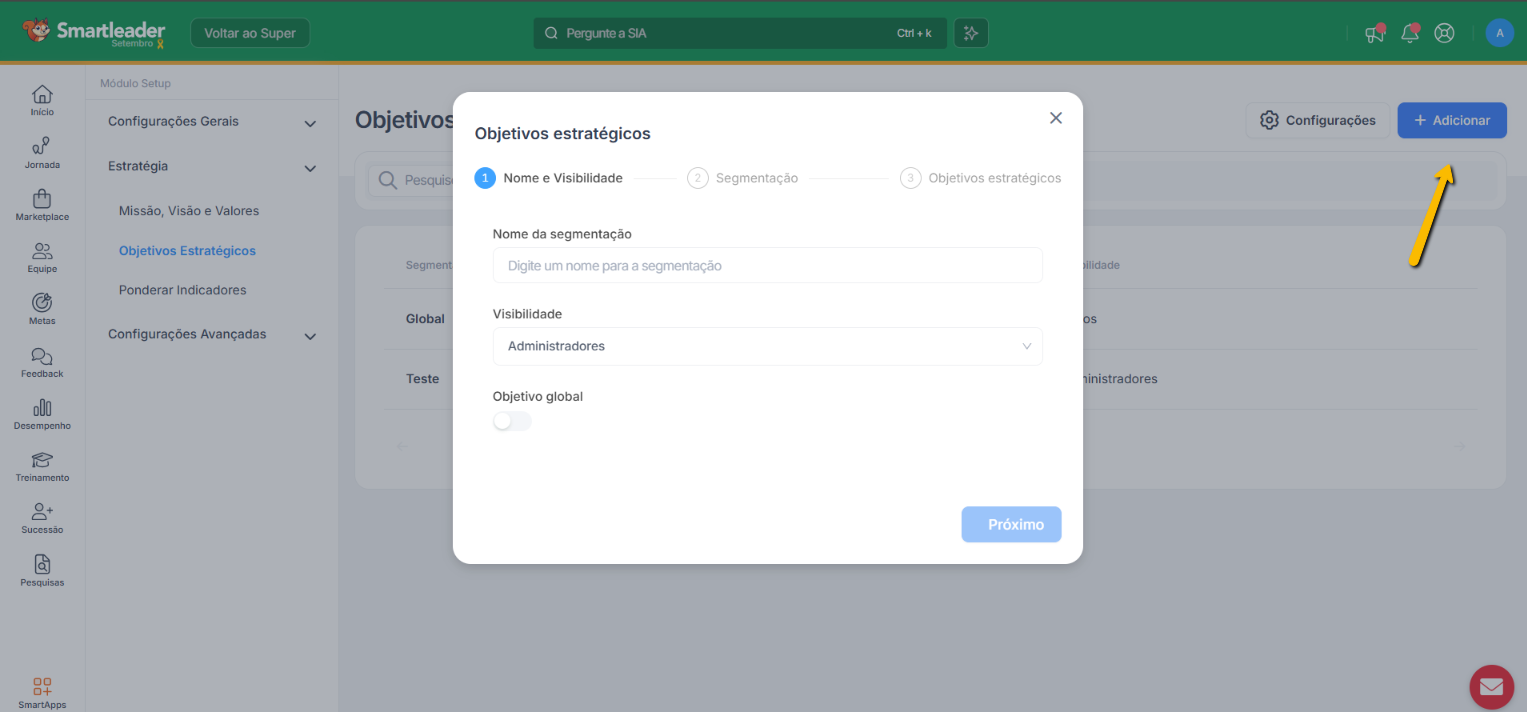Open the Jornada icon in sidebar
This screenshot has width=1527, height=712.
click(42, 148)
